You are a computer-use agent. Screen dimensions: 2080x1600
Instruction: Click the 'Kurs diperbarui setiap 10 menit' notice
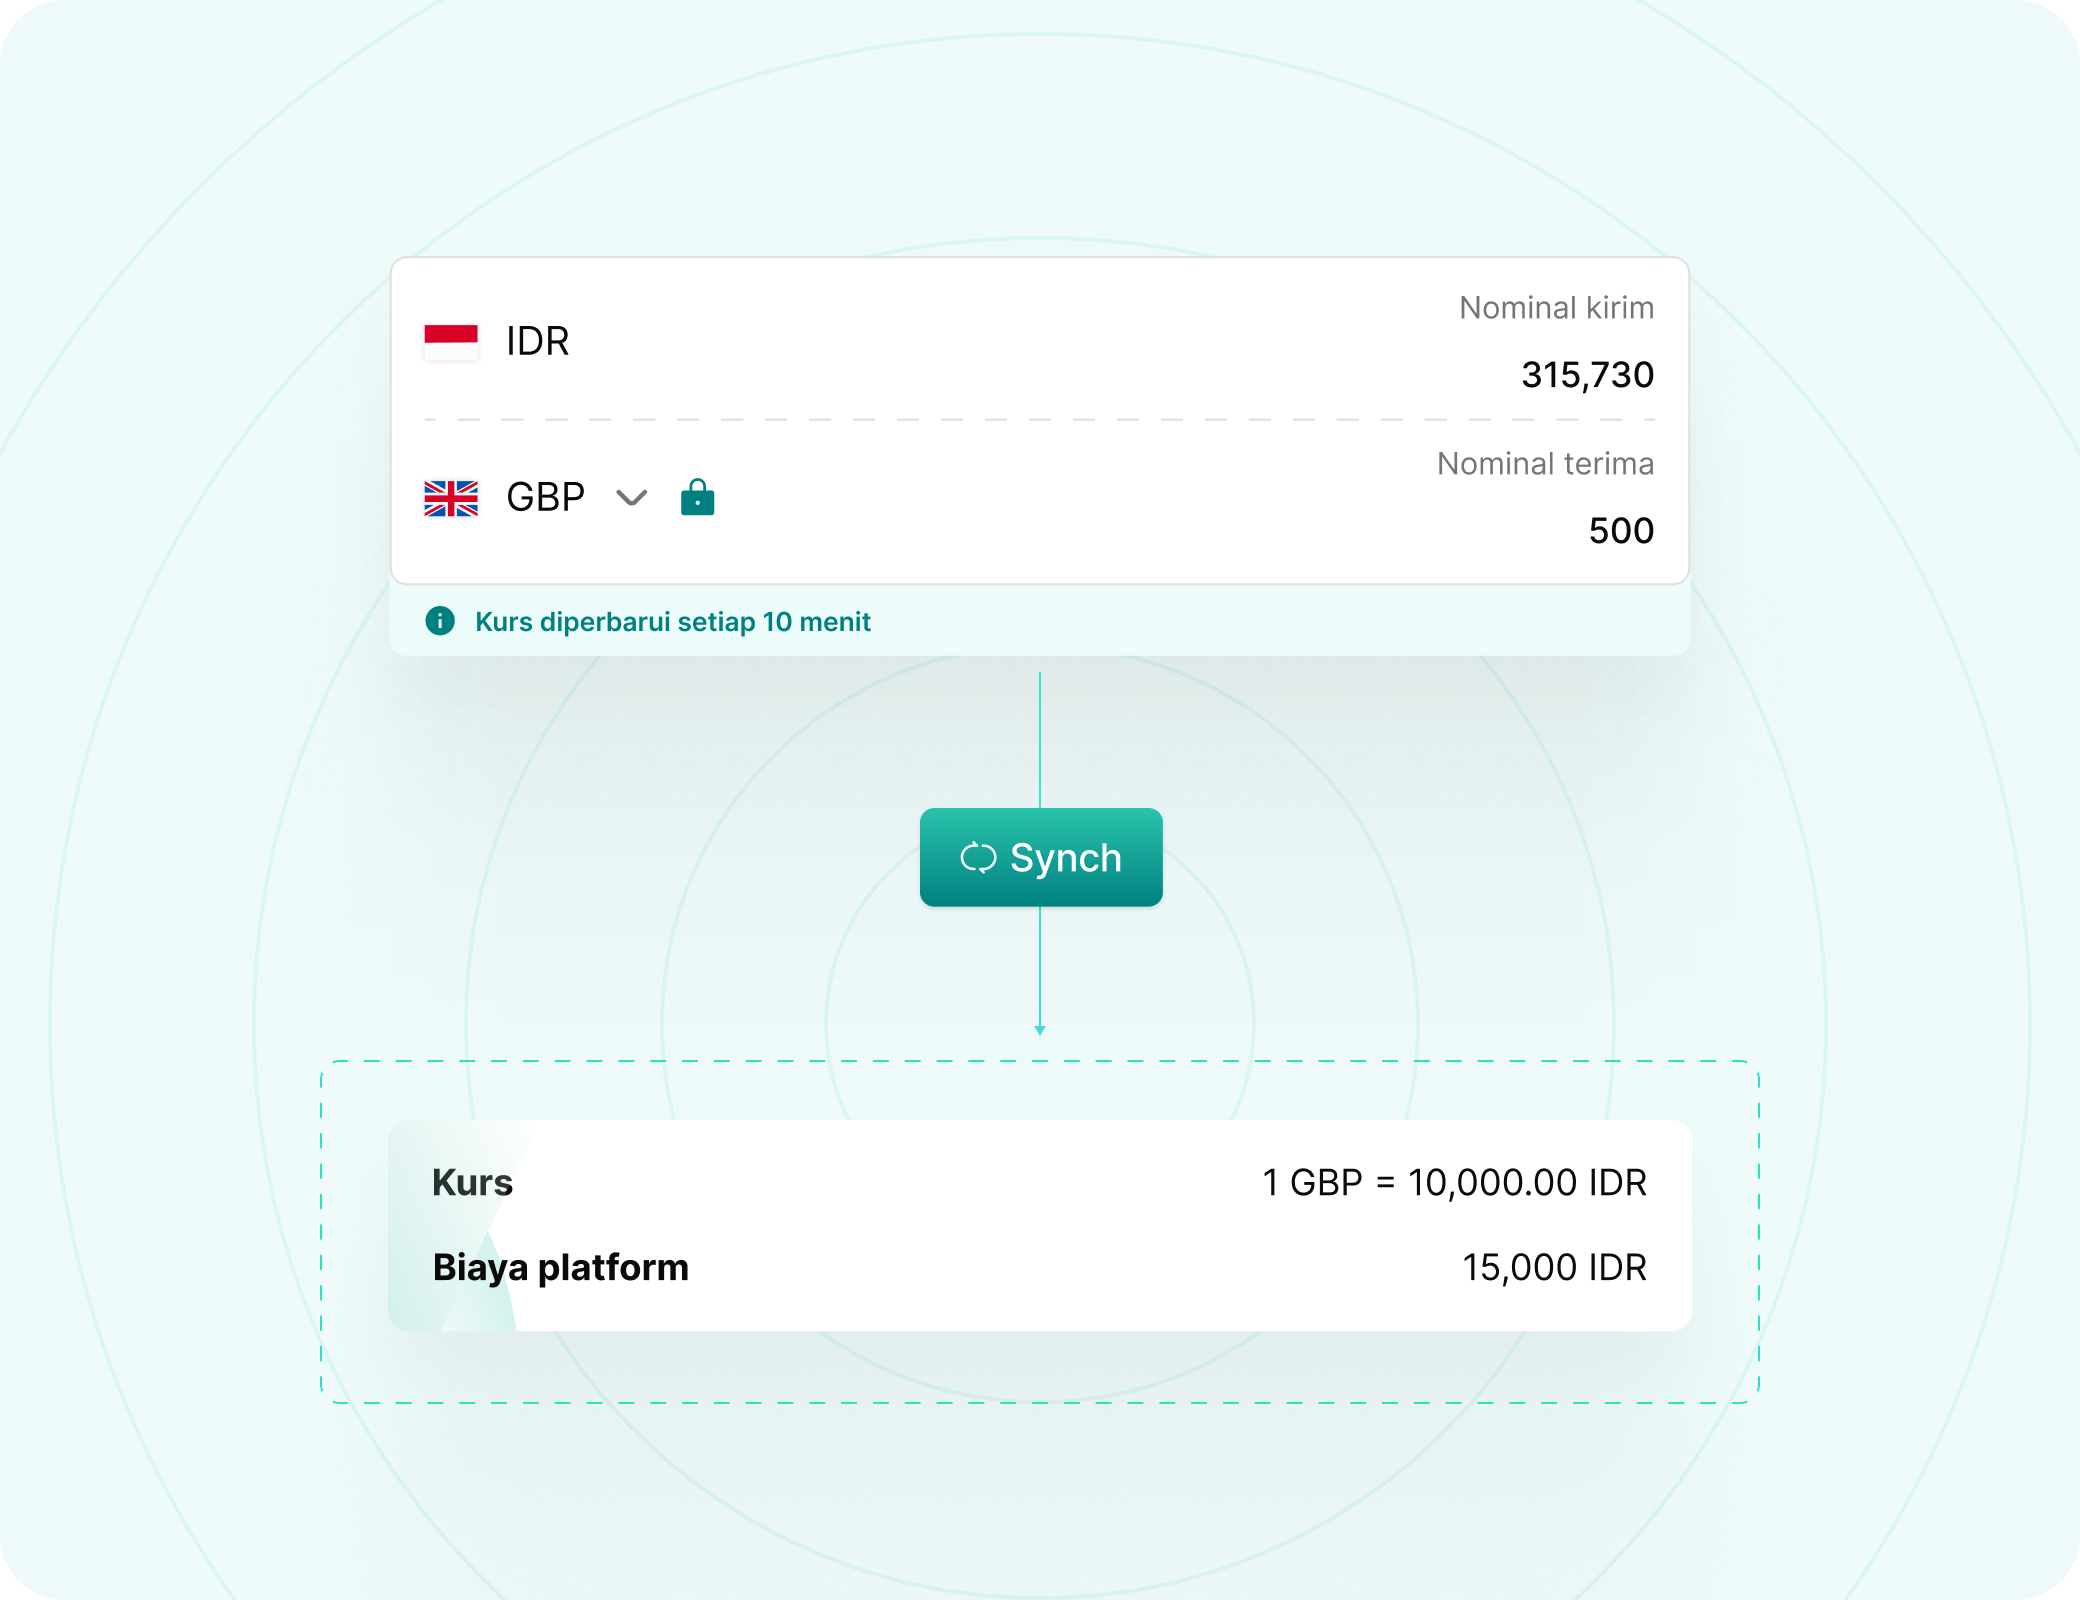tap(672, 622)
